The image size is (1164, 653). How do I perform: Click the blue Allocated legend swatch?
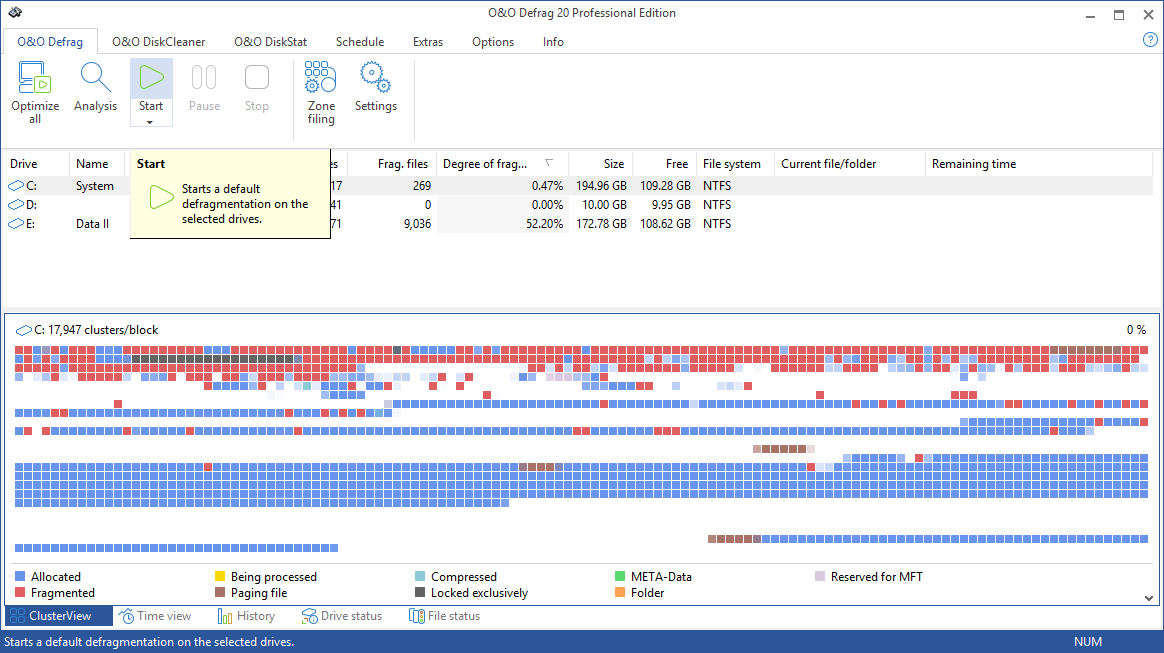tap(20, 576)
